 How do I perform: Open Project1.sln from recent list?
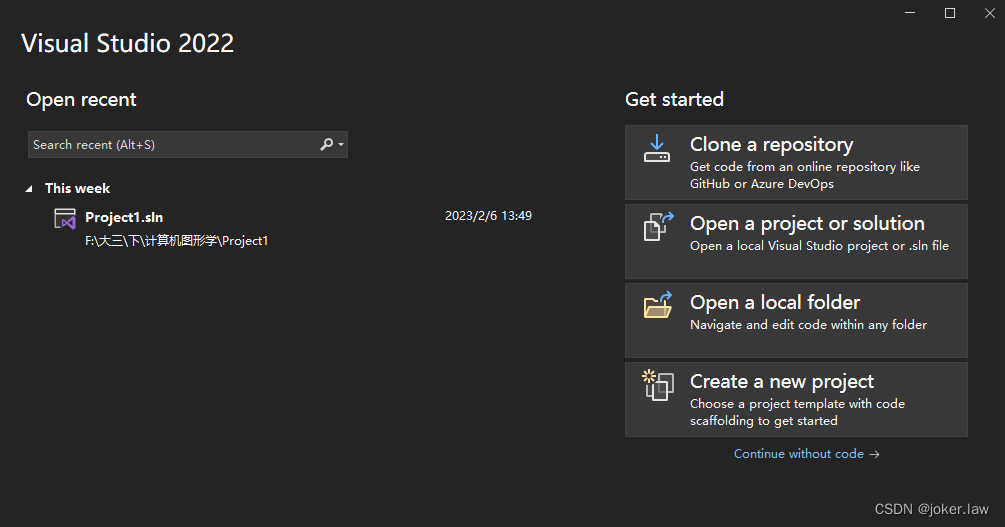[x=293, y=228]
